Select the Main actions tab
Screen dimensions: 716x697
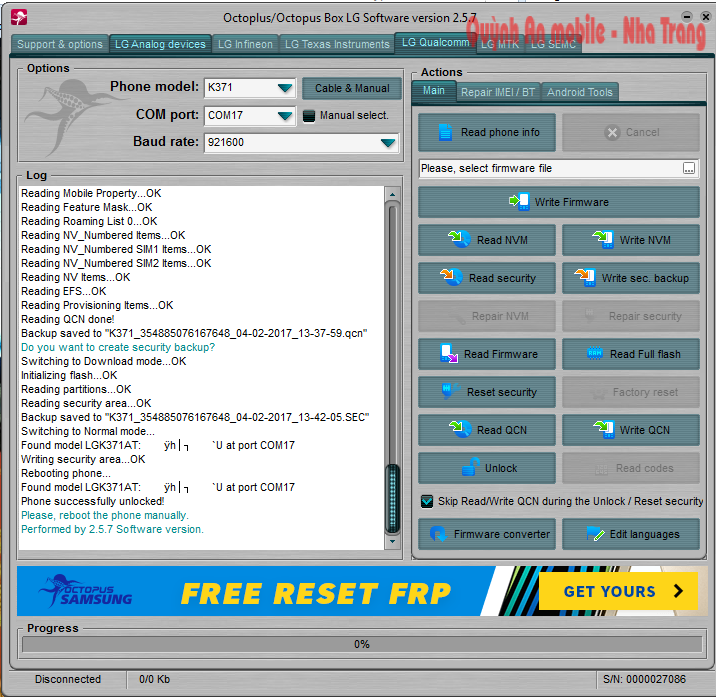433,91
